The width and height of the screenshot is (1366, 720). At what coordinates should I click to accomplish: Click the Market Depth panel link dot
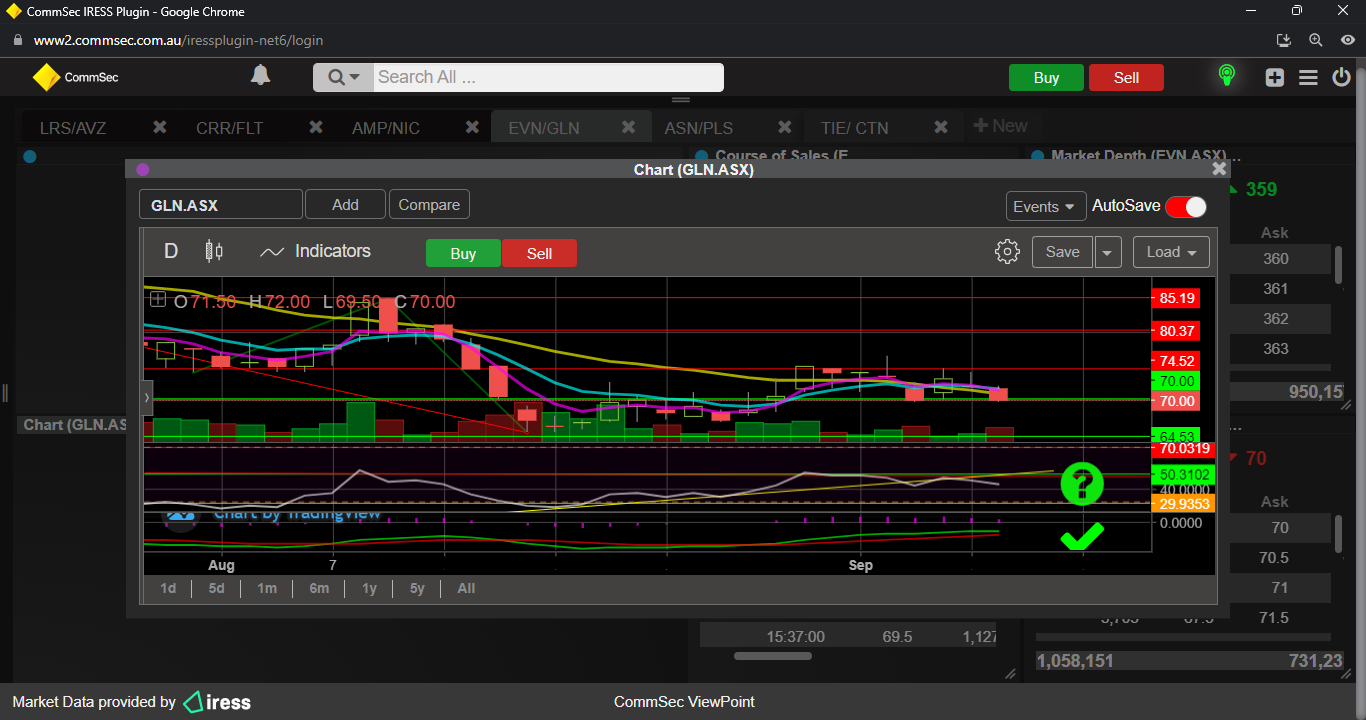(x=1037, y=156)
